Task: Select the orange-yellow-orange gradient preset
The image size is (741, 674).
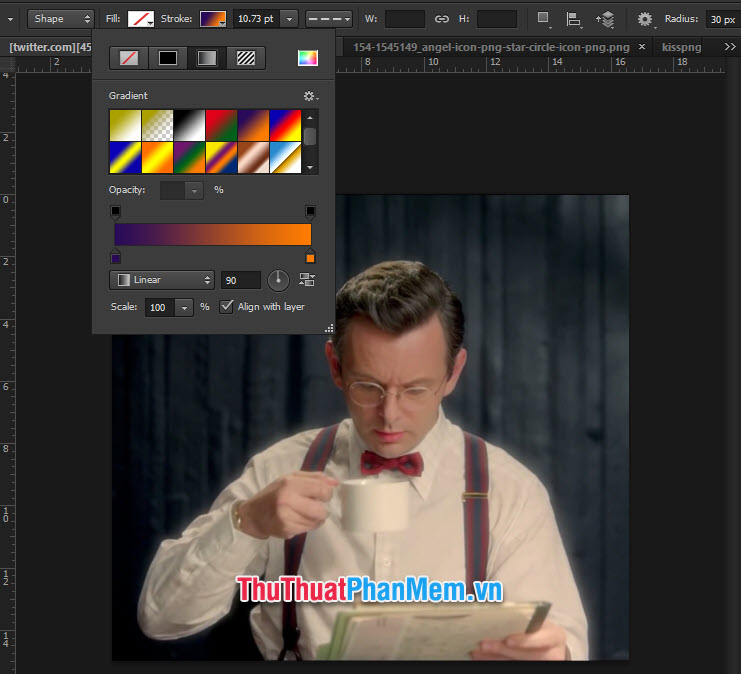Action: coord(157,157)
